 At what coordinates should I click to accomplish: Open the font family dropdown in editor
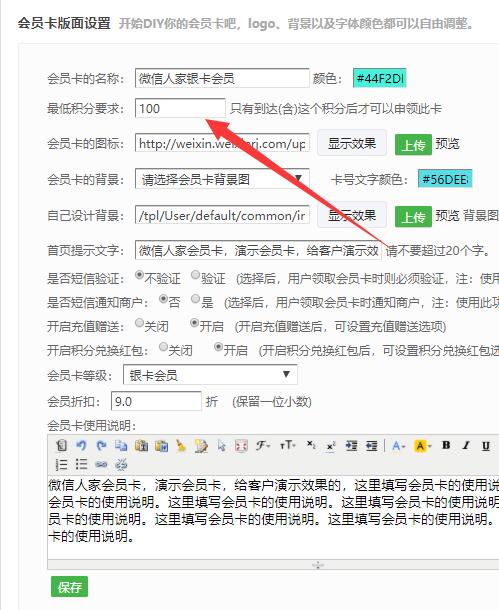tap(263, 445)
